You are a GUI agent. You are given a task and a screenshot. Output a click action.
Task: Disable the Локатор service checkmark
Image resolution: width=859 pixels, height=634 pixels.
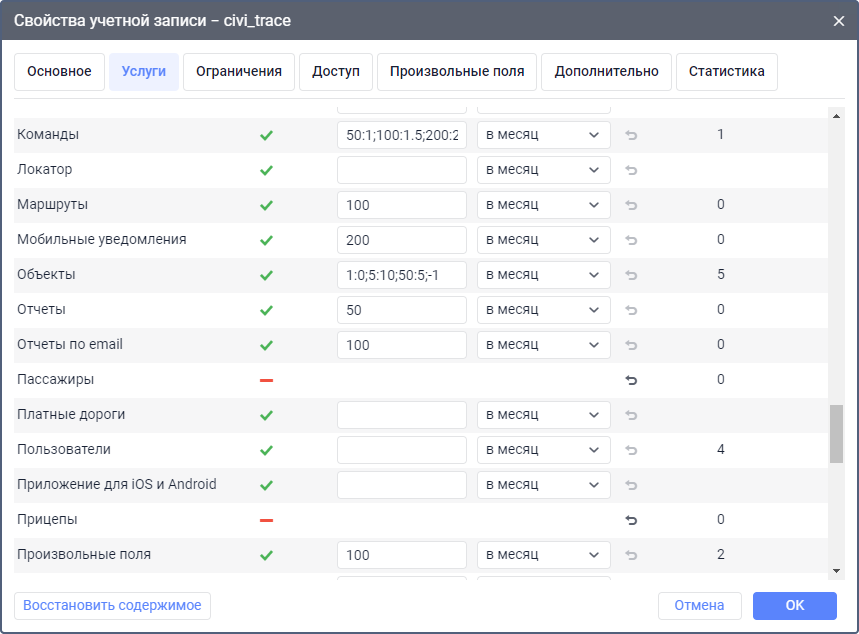click(266, 170)
